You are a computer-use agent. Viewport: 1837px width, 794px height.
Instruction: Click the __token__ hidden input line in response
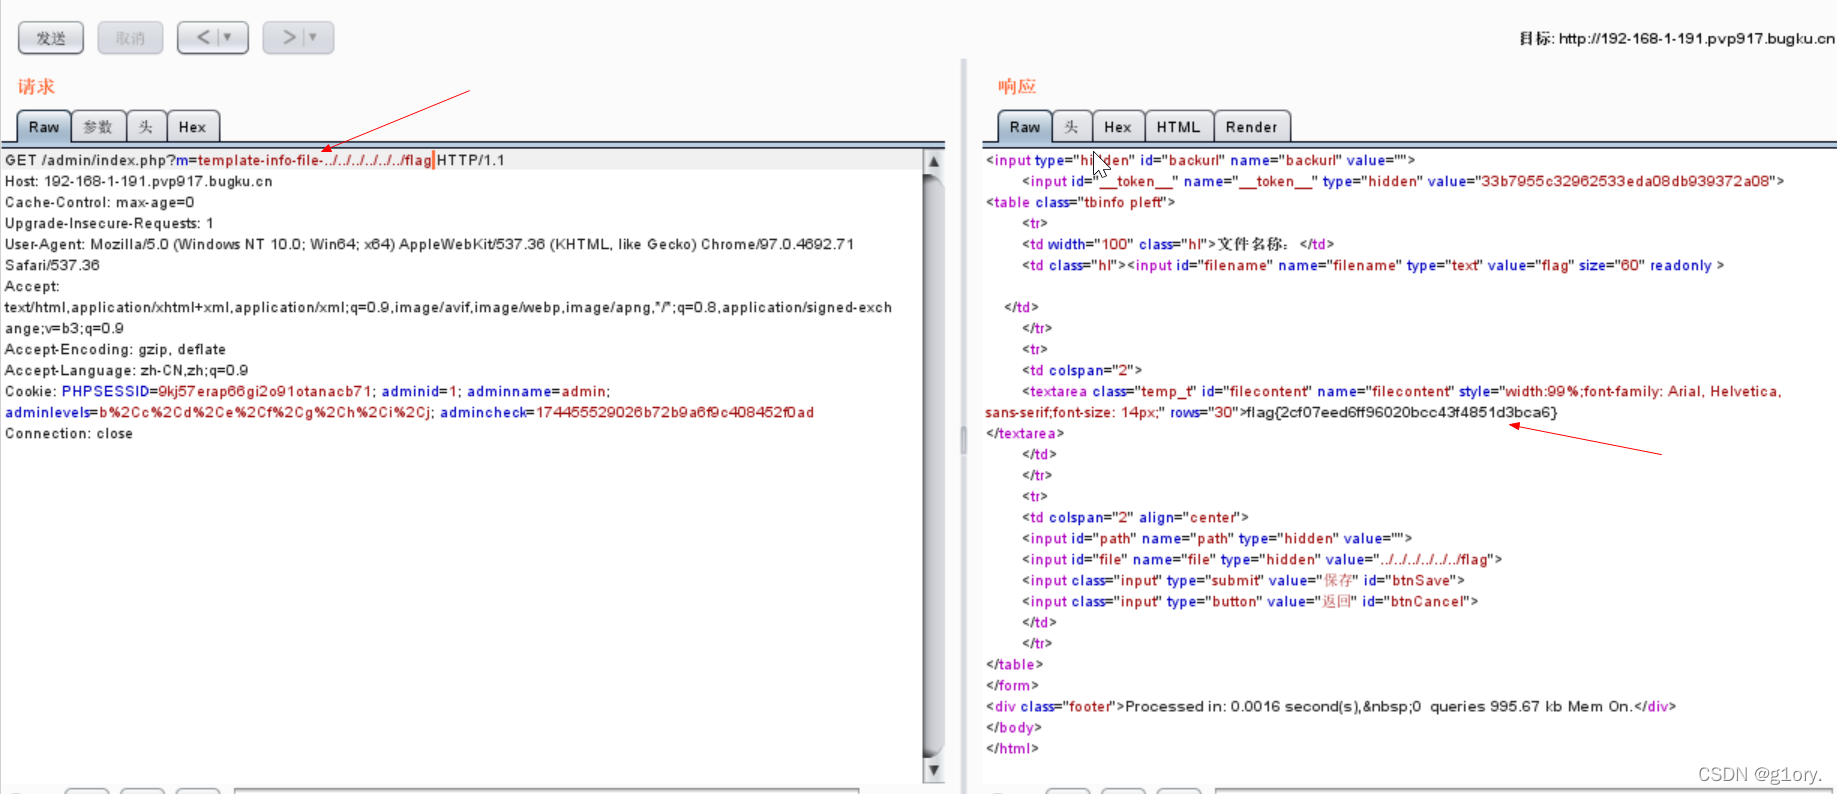coord(1402,181)
